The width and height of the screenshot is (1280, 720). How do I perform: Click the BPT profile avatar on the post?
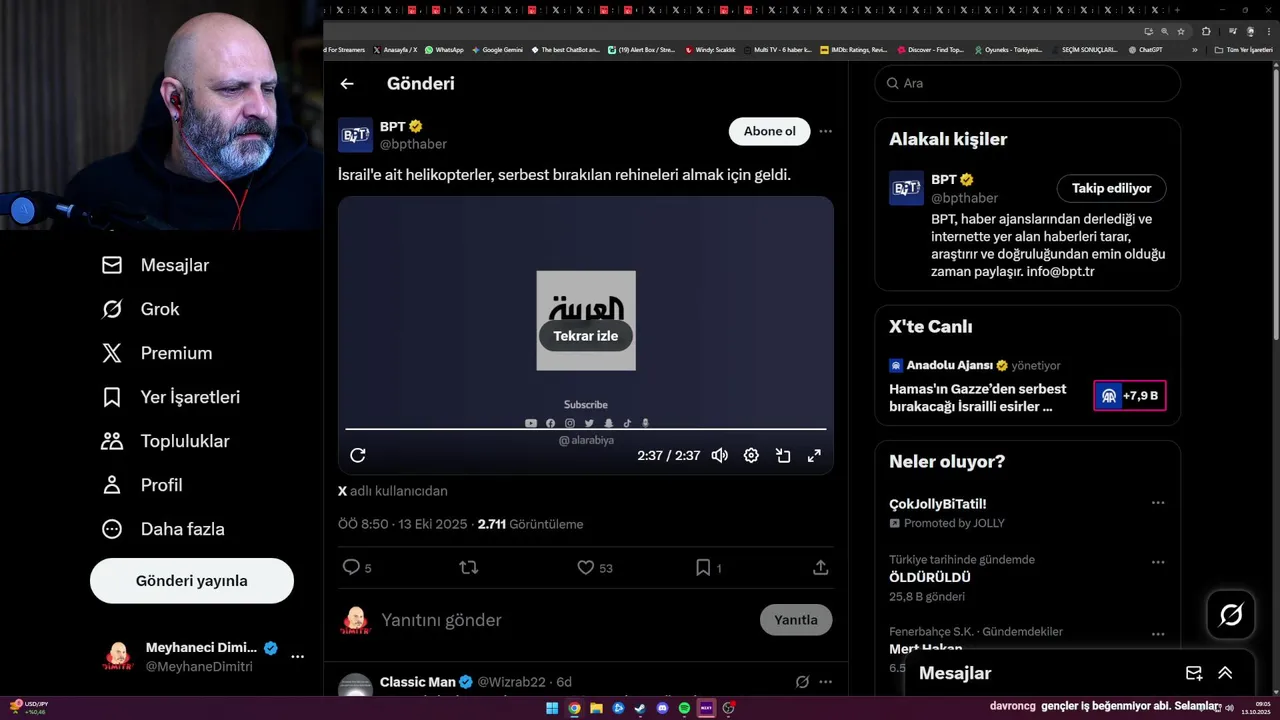pyautogui.click(x=355, y=135)
